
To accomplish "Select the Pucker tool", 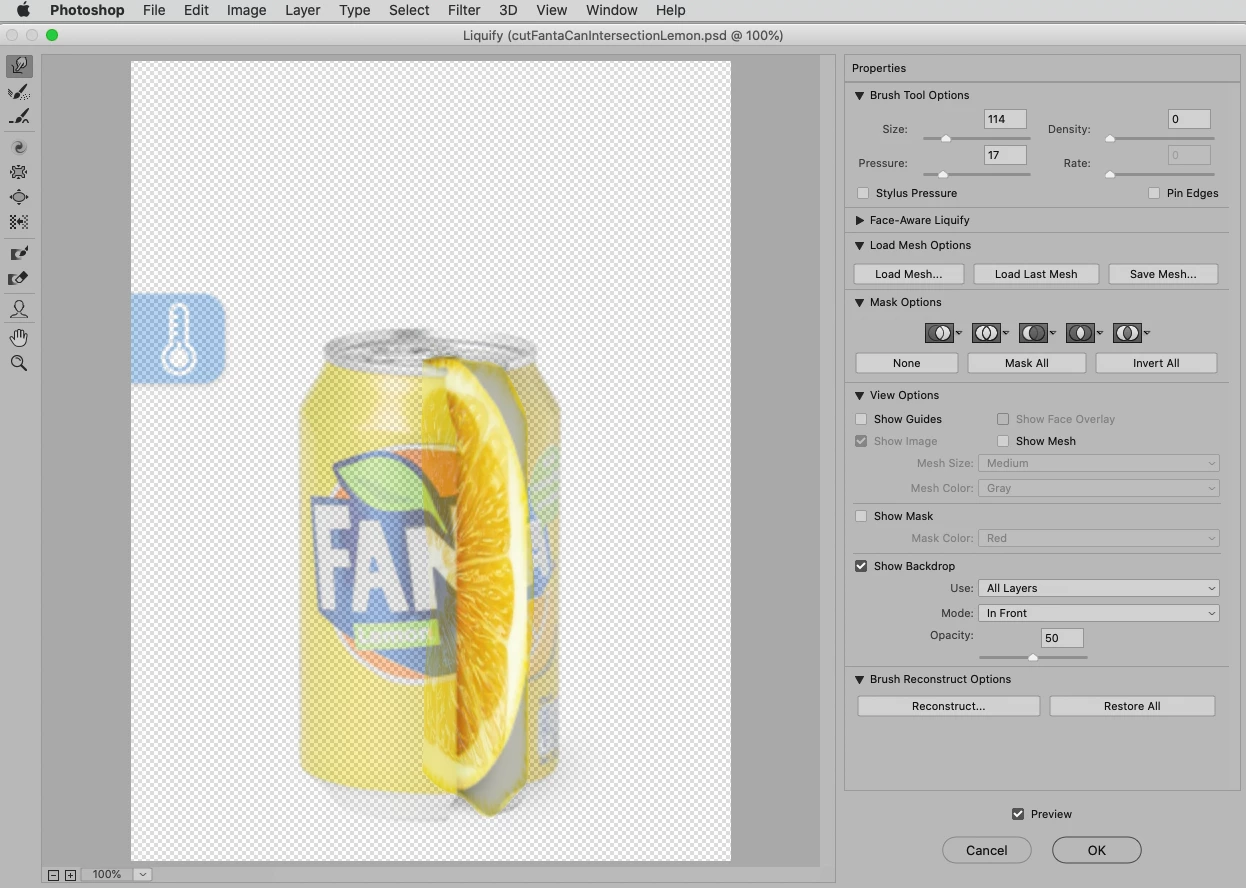I will (x=19, y=172).
